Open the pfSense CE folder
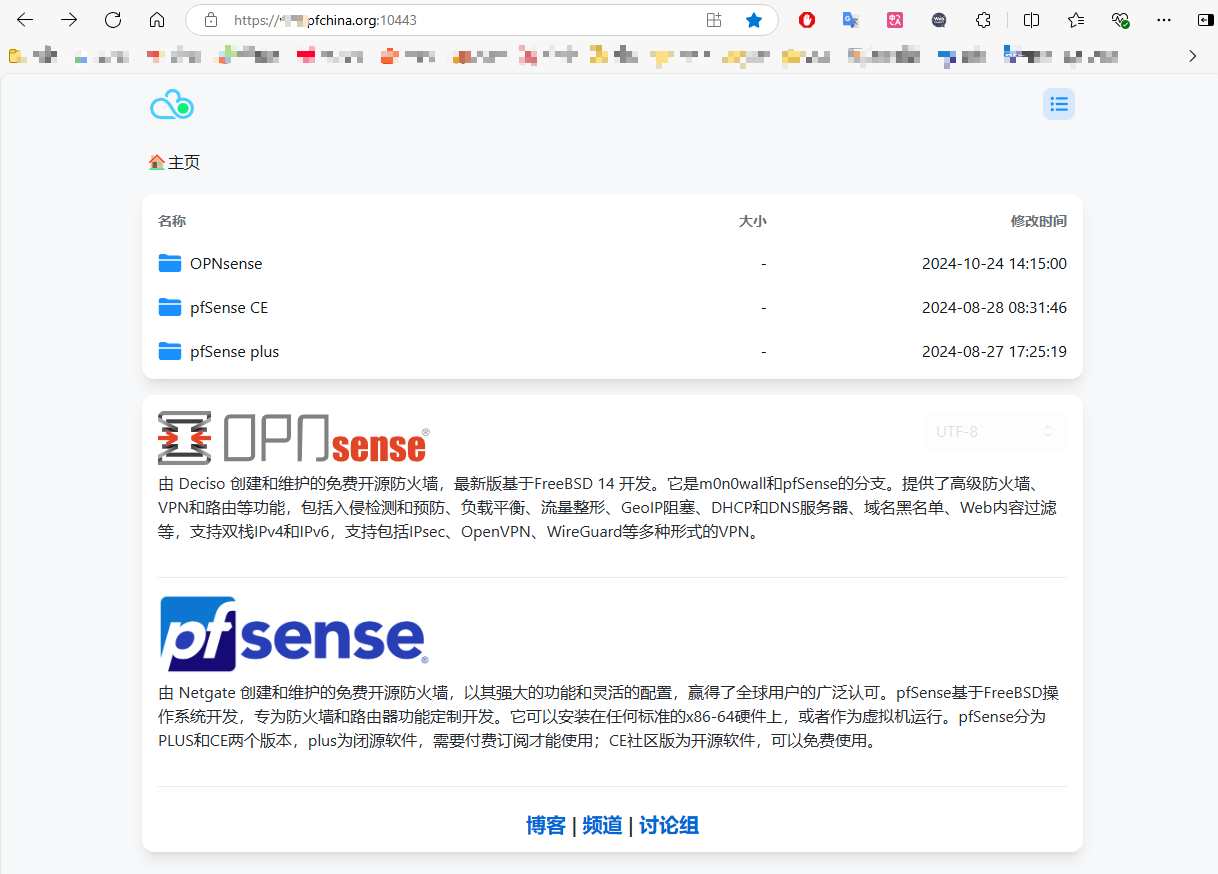 (229, 308)
